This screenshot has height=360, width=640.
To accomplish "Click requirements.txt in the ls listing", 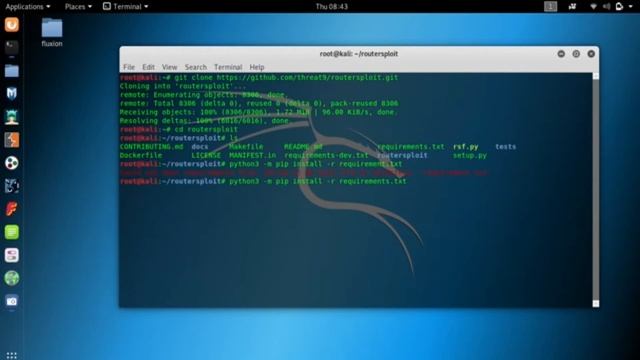I will 411,147.
